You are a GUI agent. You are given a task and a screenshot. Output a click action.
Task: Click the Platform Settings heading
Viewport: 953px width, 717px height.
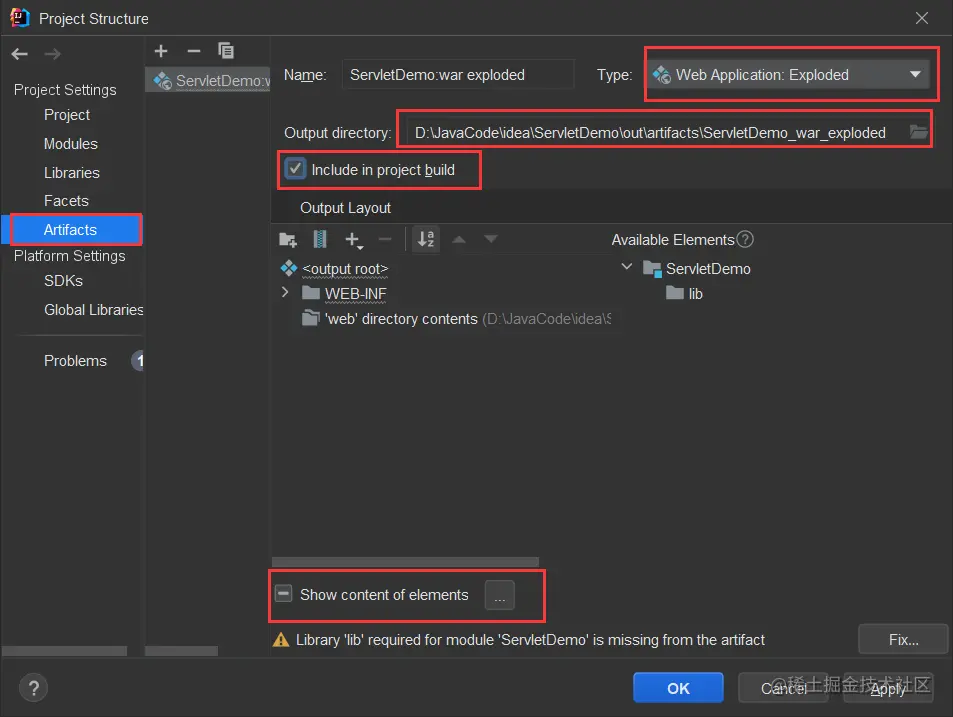click(x=69, y=256)
